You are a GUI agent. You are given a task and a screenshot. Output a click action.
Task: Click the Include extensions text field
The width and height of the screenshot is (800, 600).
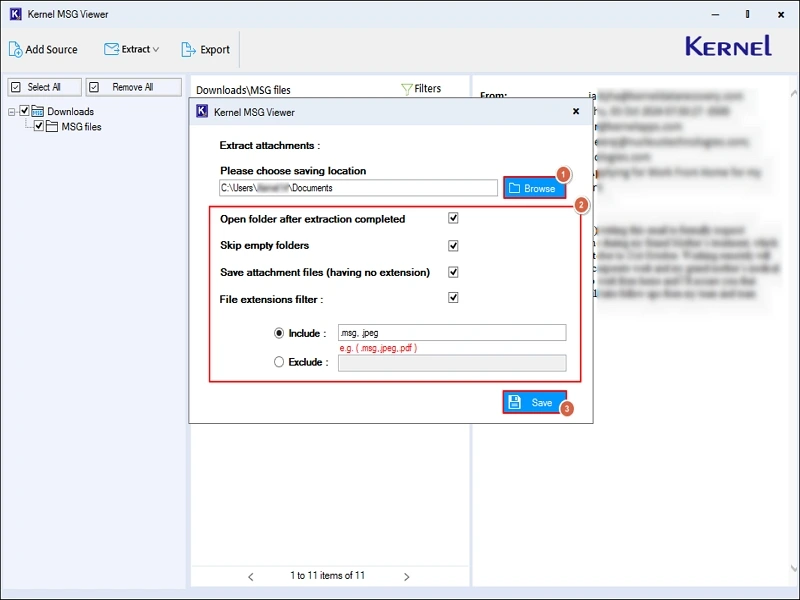coord(451,333)
